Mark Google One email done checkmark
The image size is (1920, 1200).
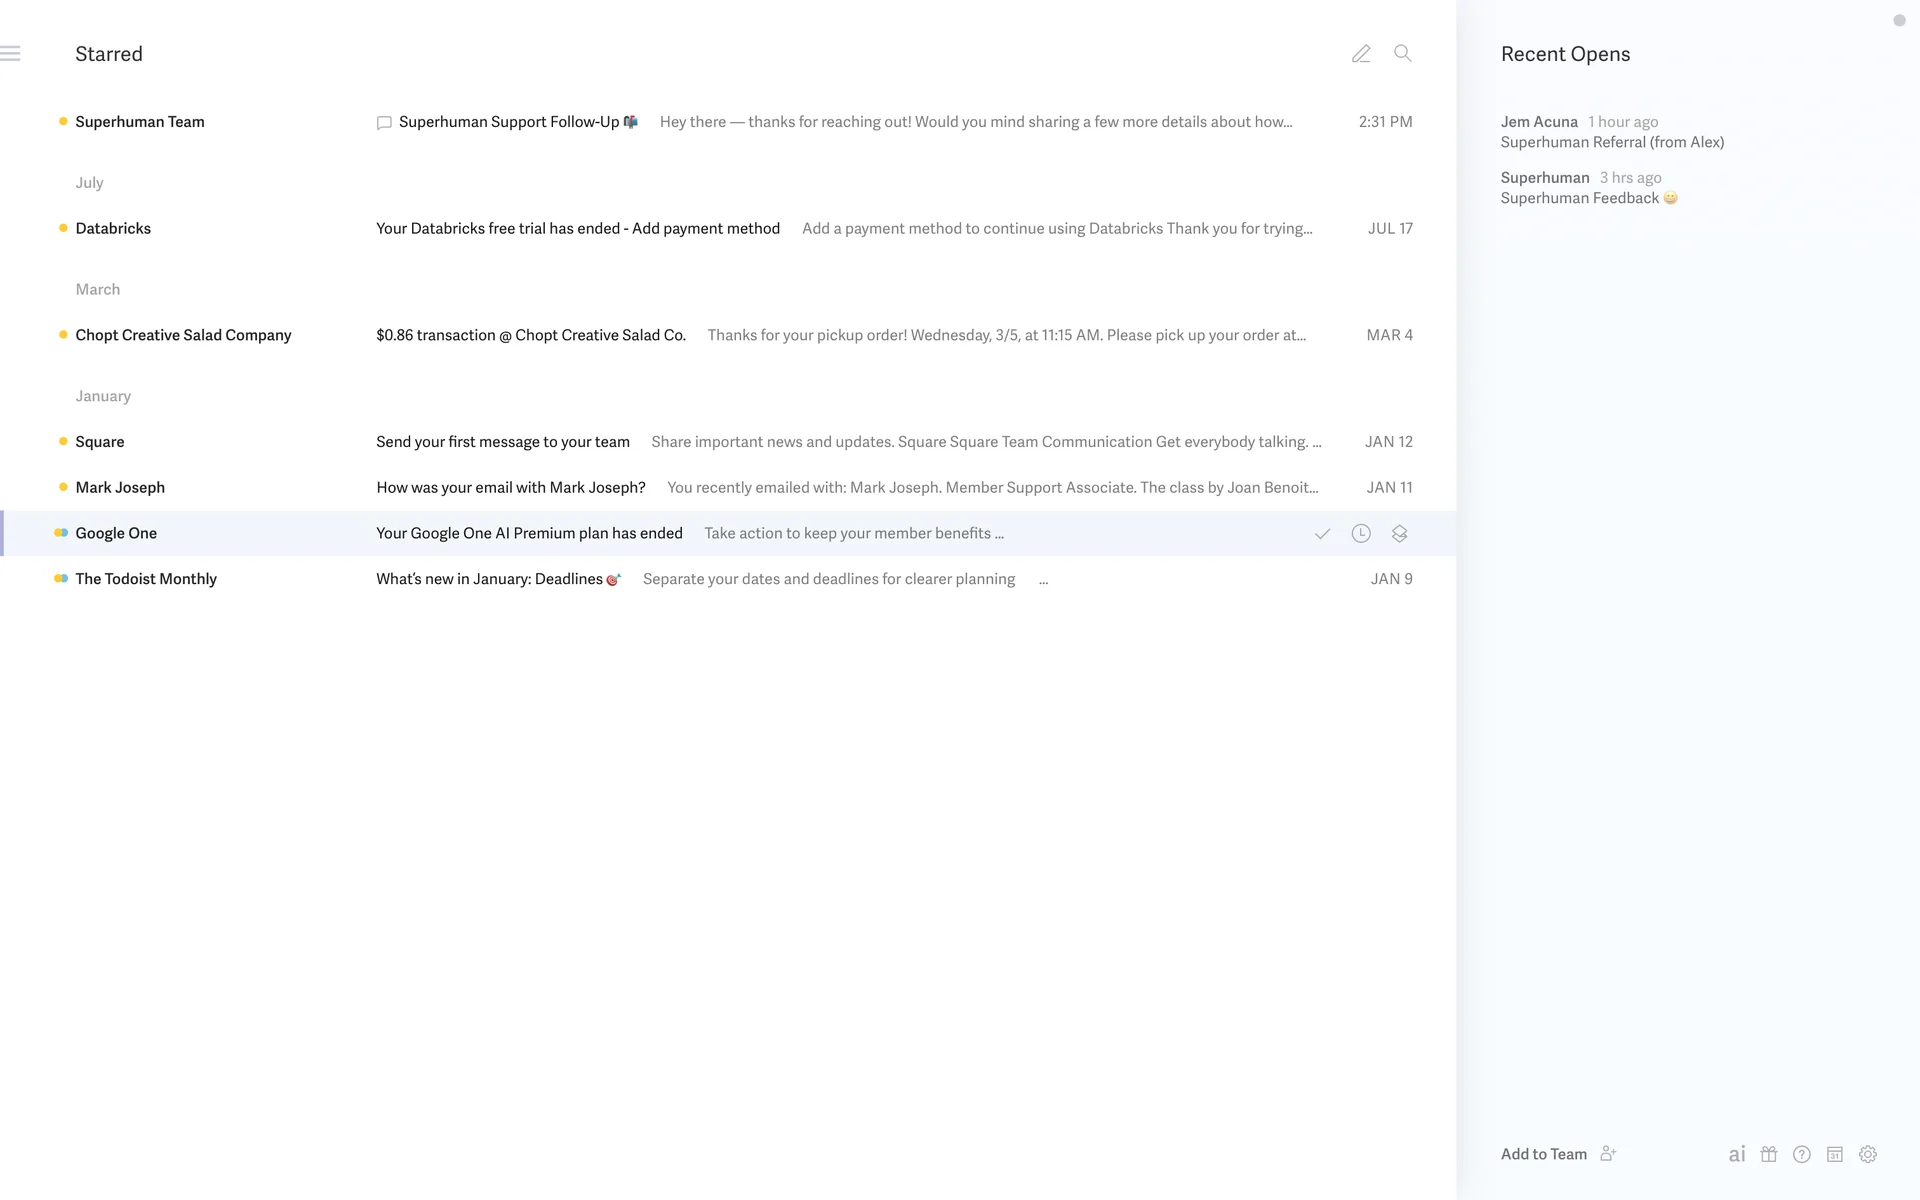[1322, 534]
